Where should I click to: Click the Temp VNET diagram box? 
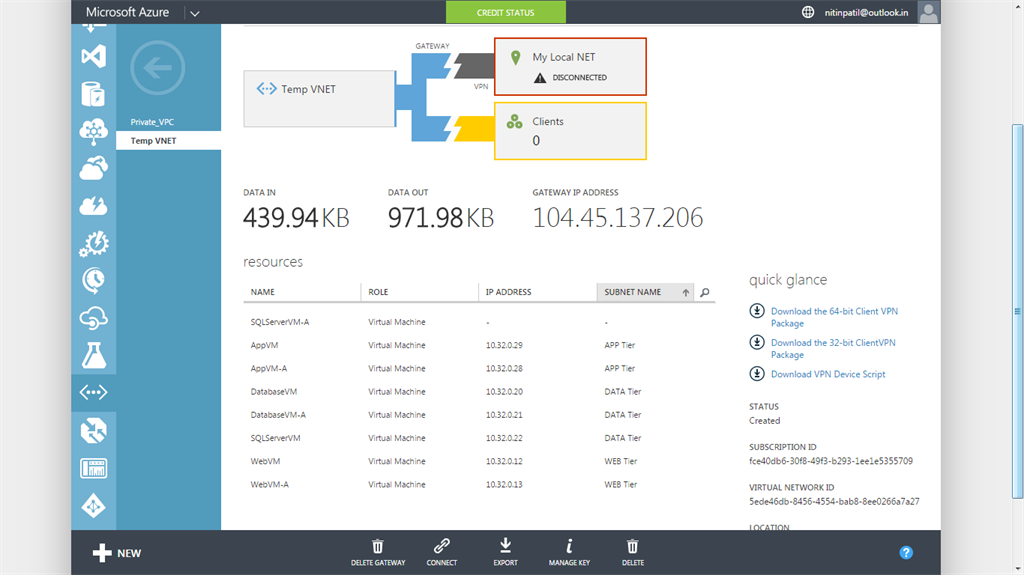coord(319,99)
